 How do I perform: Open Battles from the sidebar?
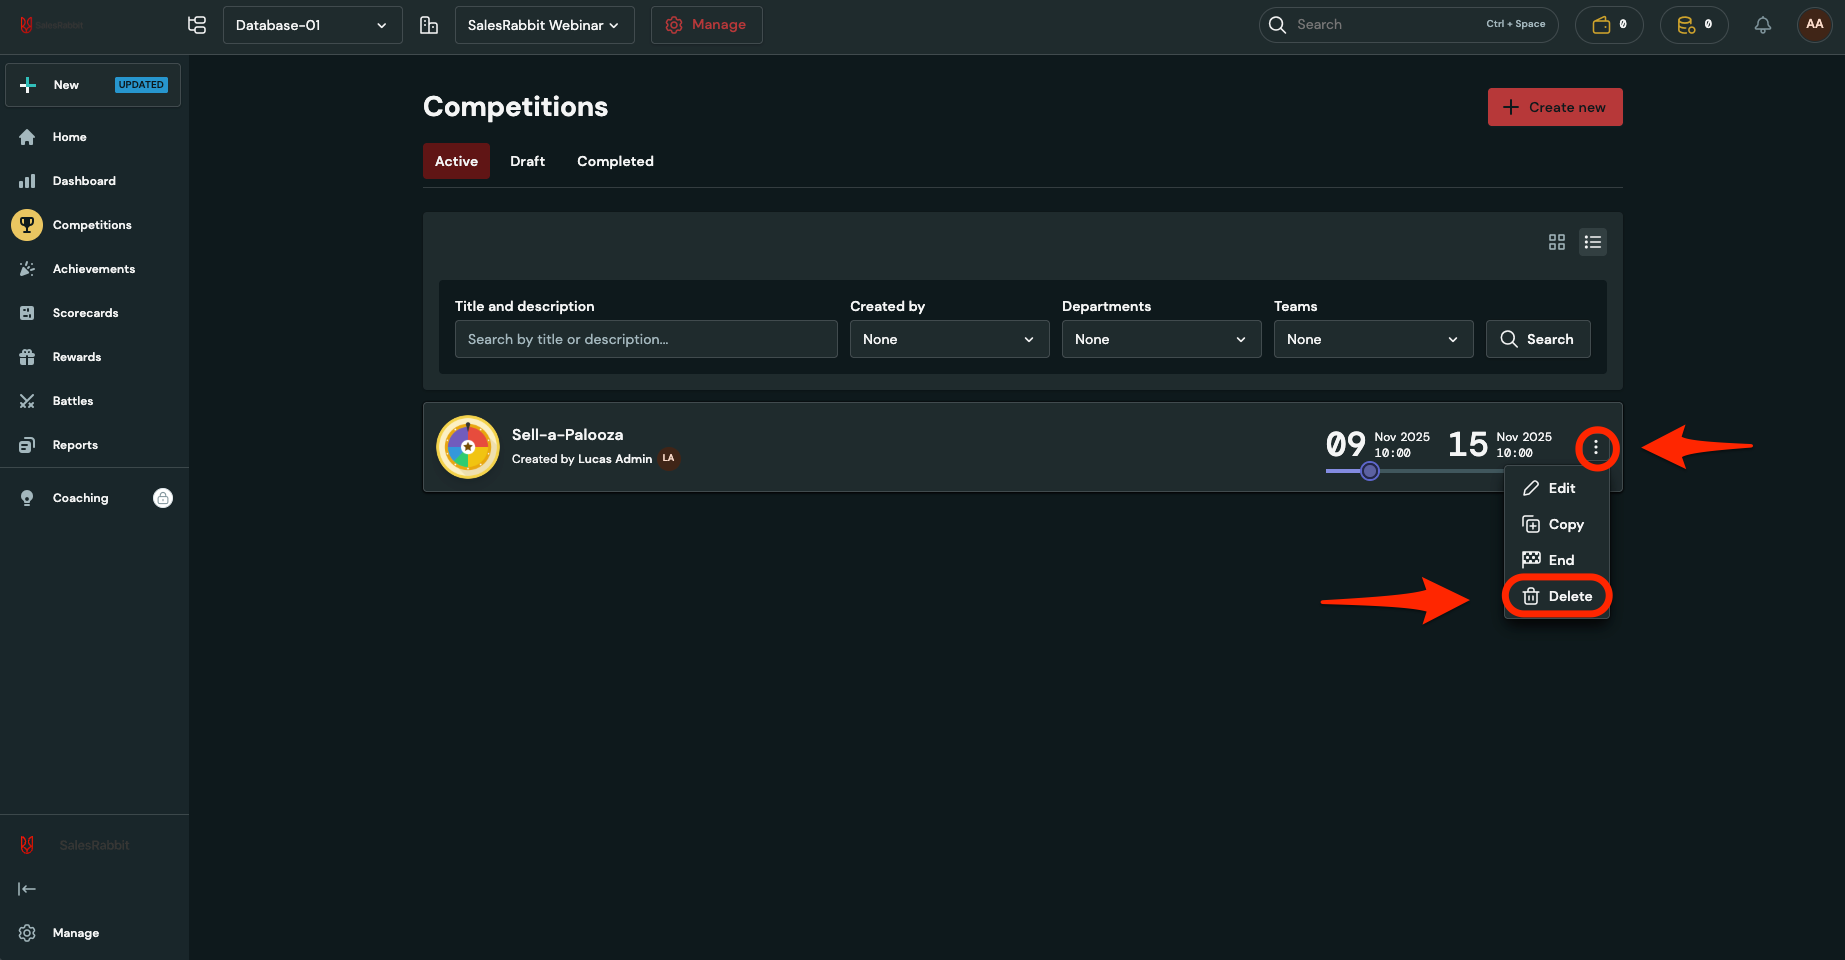pos(72,401)
